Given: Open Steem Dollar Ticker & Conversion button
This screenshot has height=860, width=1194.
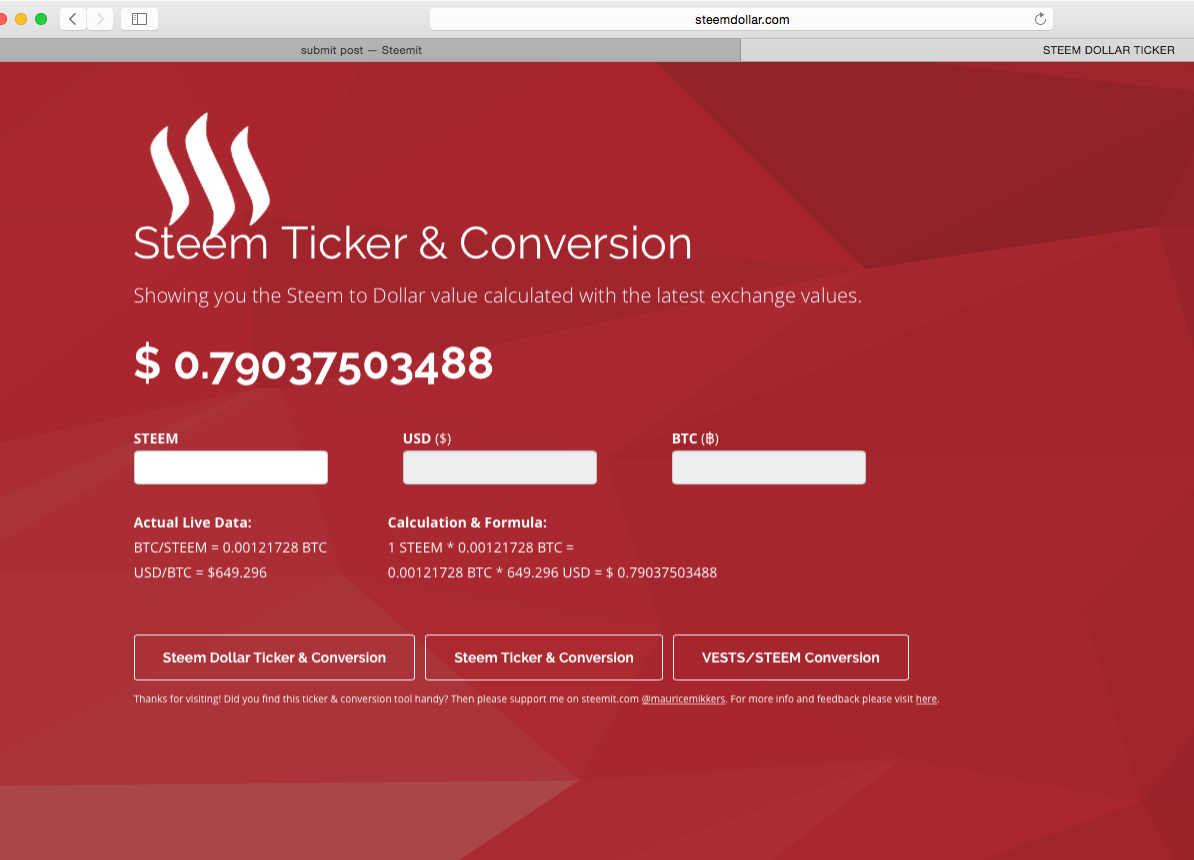Looking at the screenshot, I should coord(274,657).
